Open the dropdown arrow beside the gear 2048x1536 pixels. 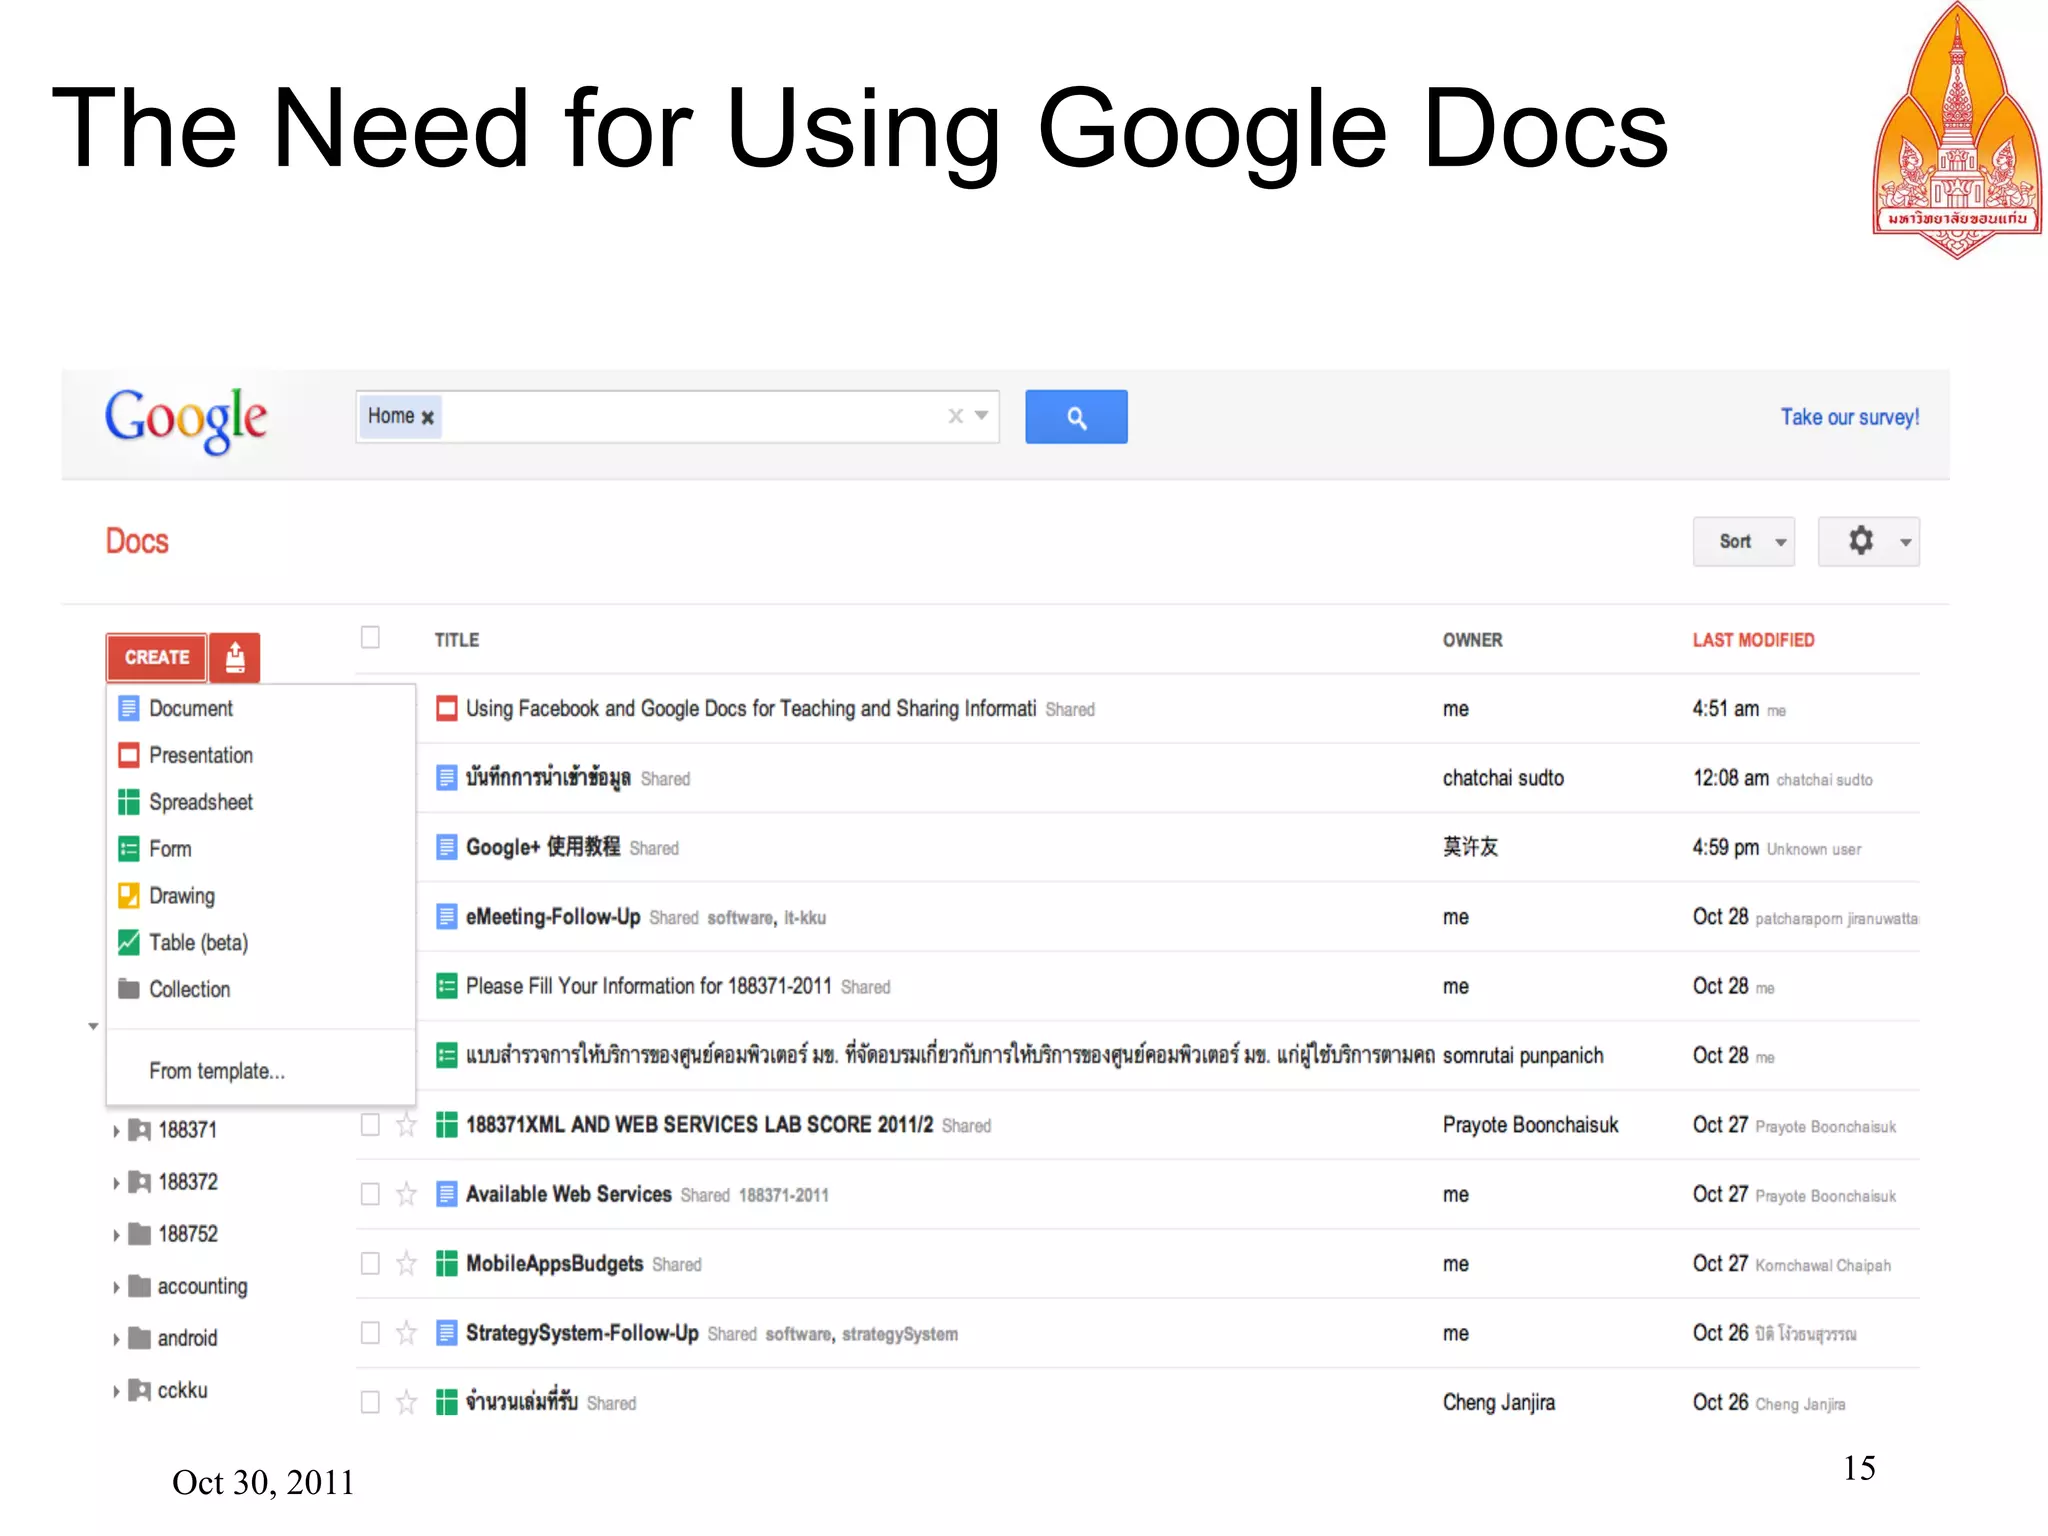(x=1906, y=542)
